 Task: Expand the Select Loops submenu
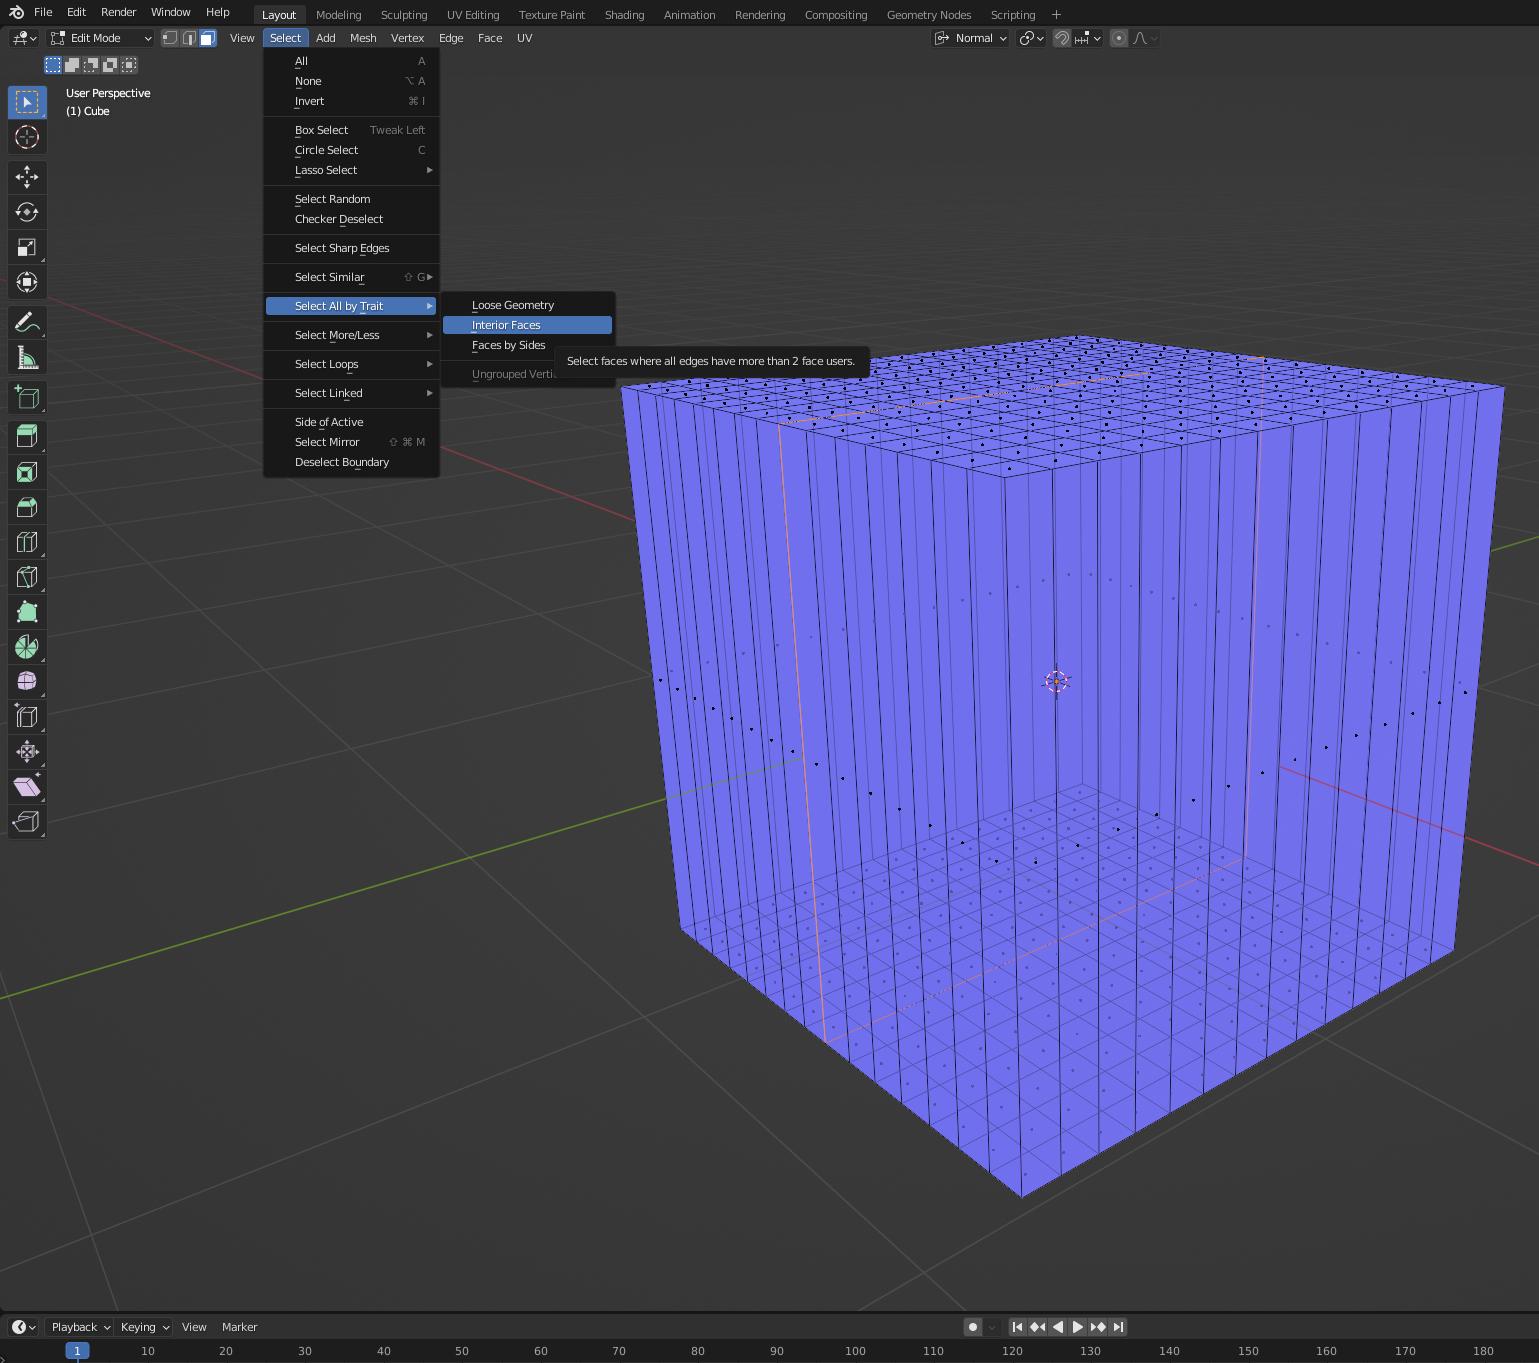(x=351, y=364)
